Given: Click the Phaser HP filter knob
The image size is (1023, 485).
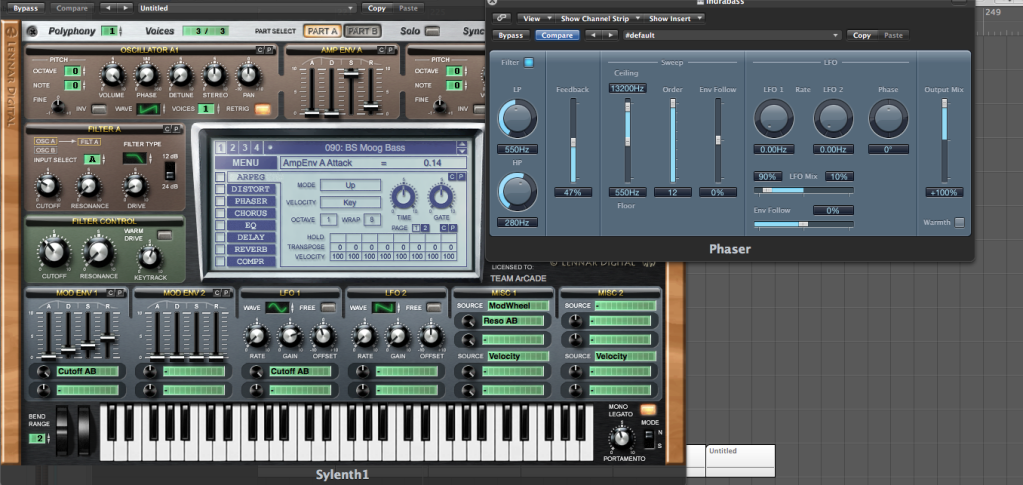Looking at the screenshot, I should [x=518, y=193].
